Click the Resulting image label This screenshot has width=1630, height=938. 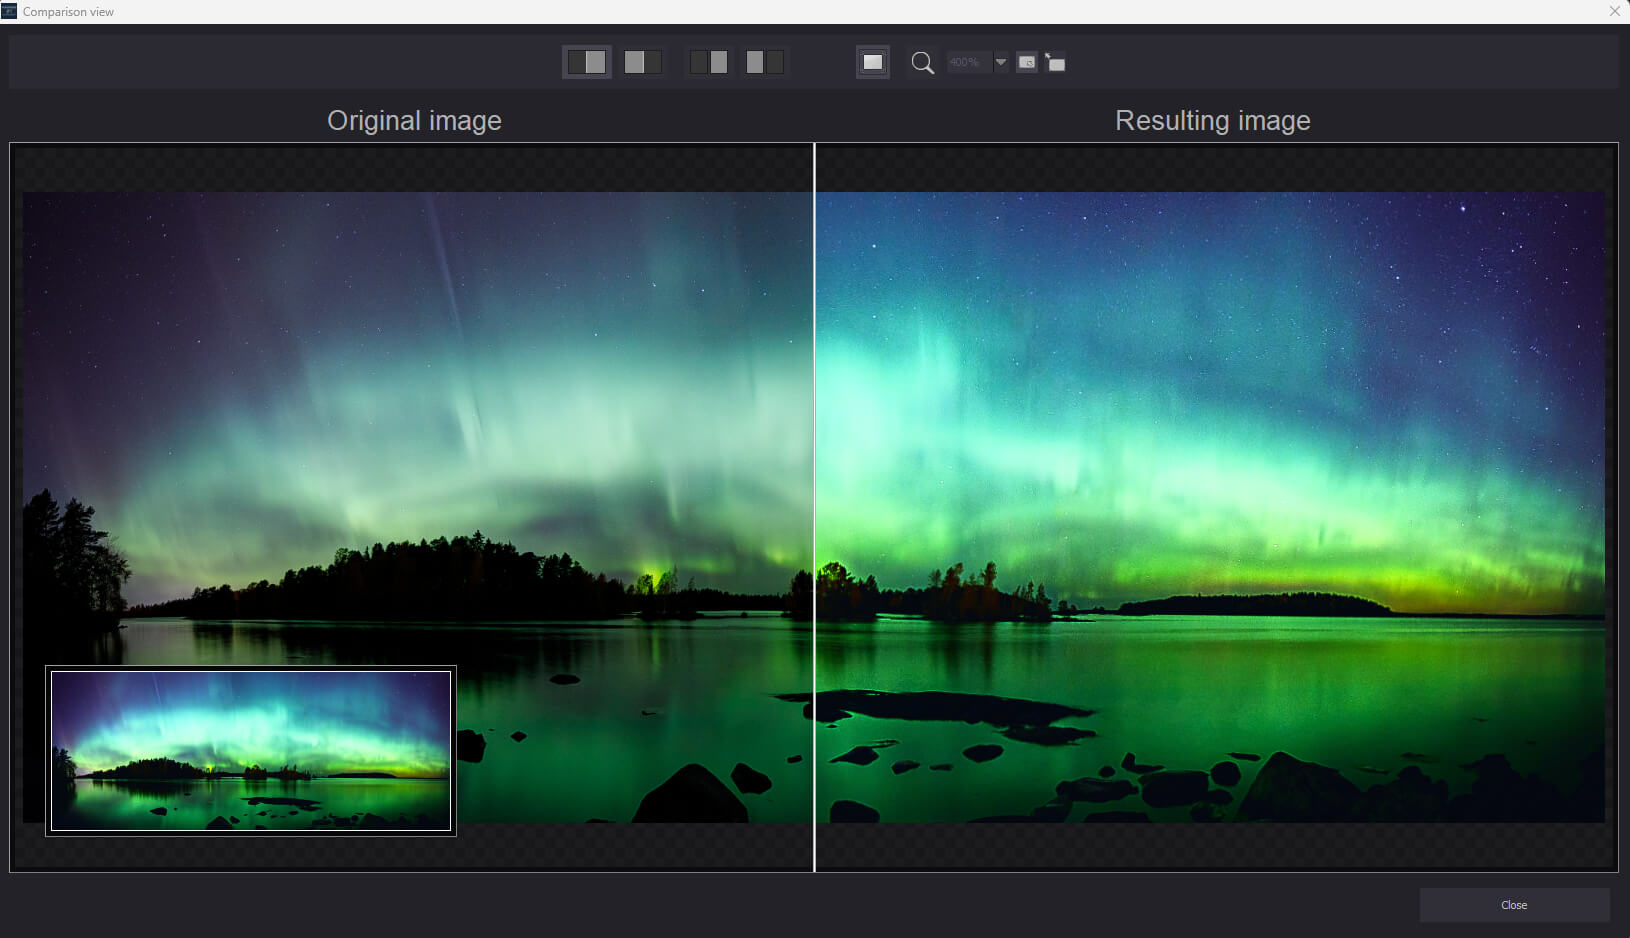coord(1212,120)
